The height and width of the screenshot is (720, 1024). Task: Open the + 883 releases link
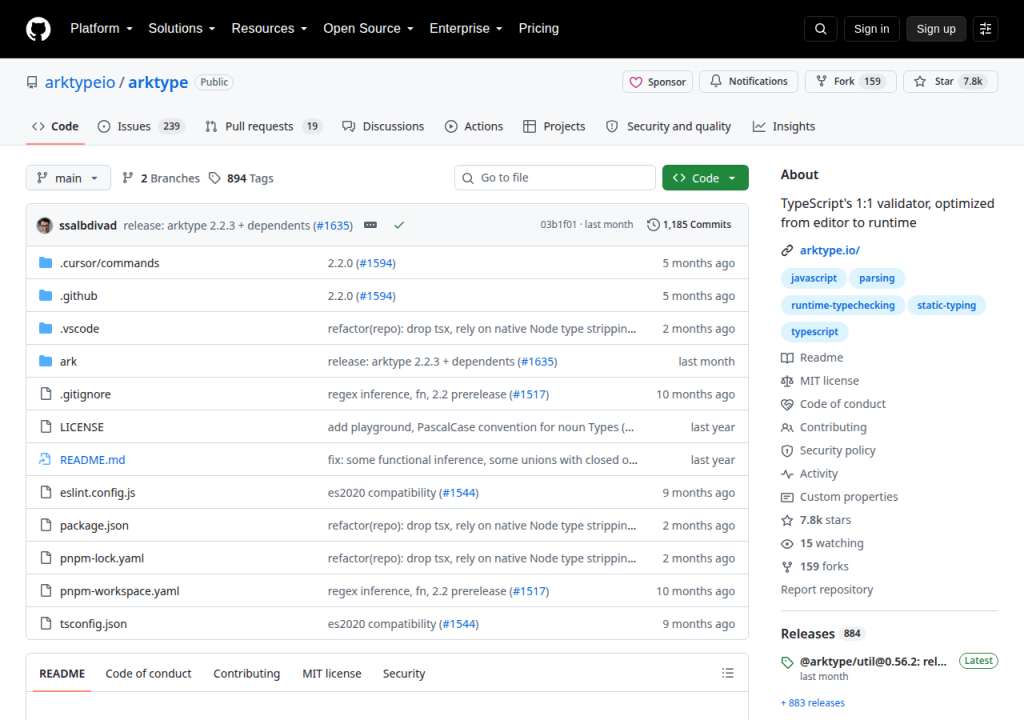812,703
